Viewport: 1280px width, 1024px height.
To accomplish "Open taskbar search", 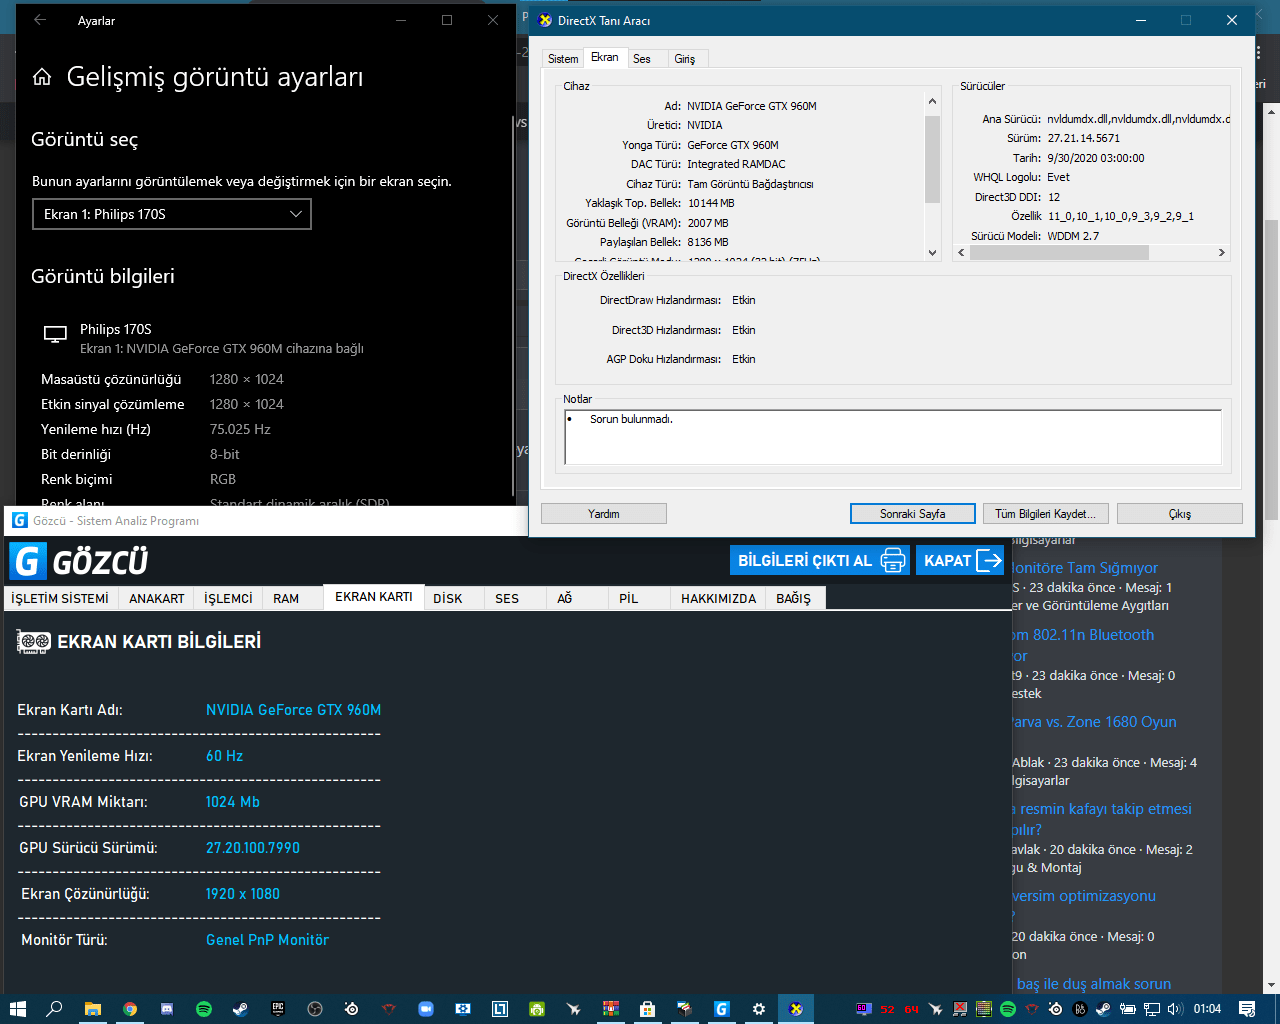I will (54, 1009).
